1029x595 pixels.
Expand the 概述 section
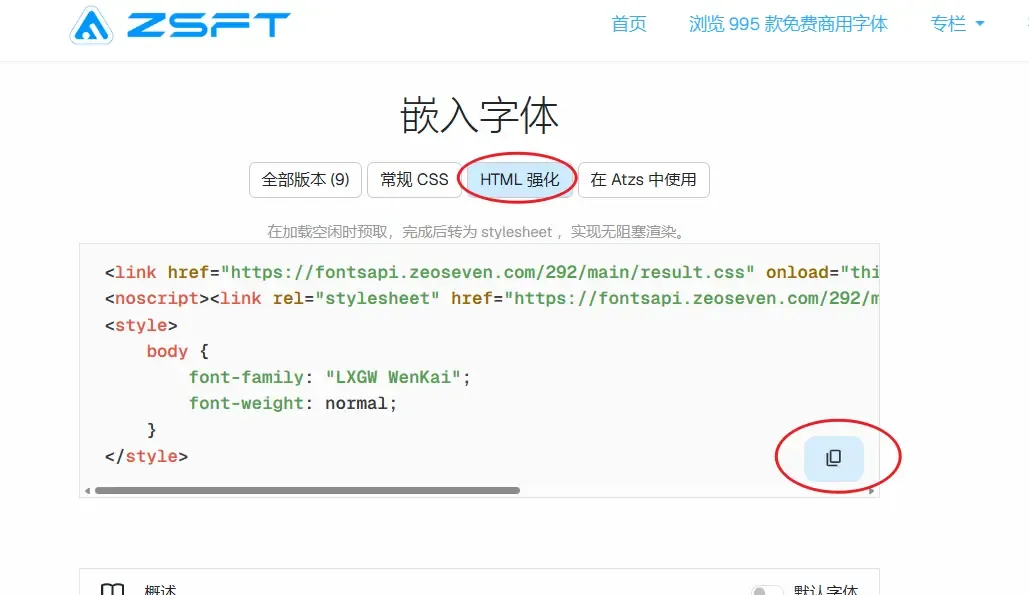pos(160,589)
